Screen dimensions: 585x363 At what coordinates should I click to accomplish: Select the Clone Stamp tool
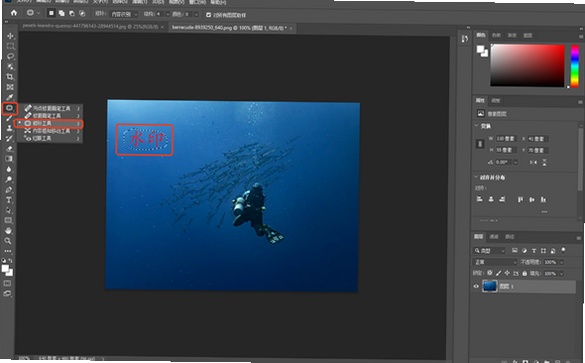pos(9,128)
